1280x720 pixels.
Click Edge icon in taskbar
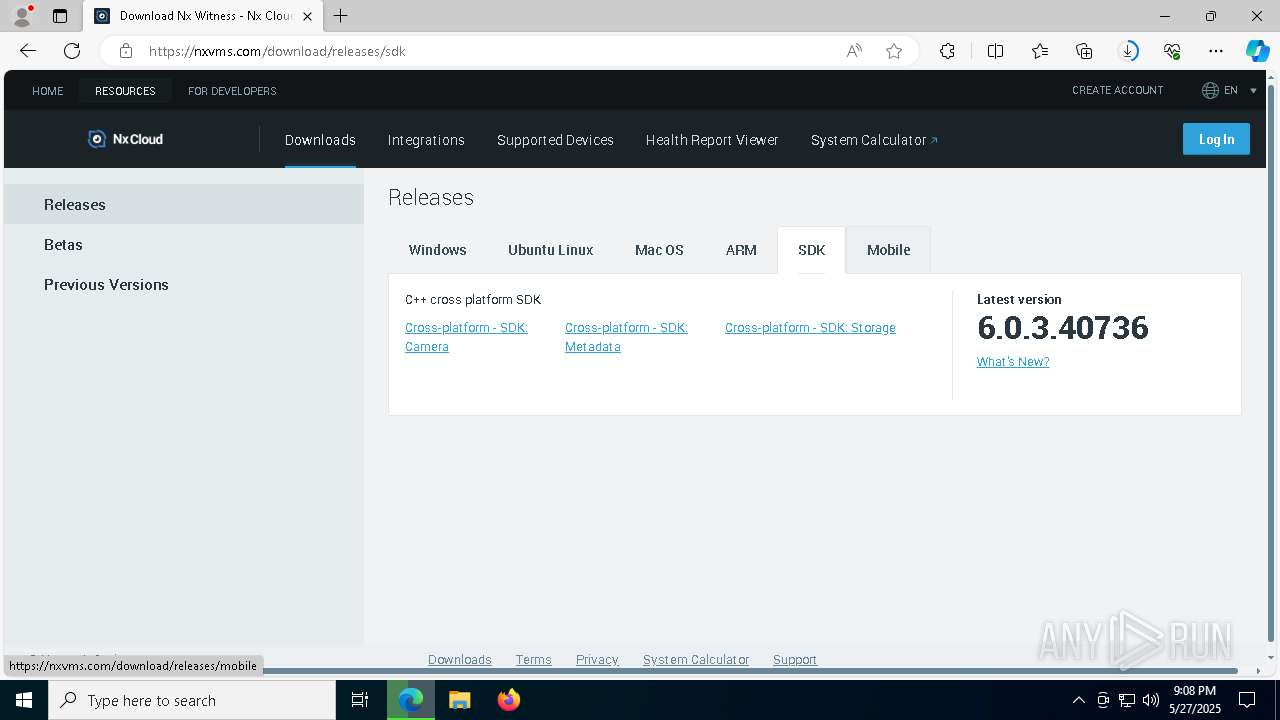click(411, 700)
